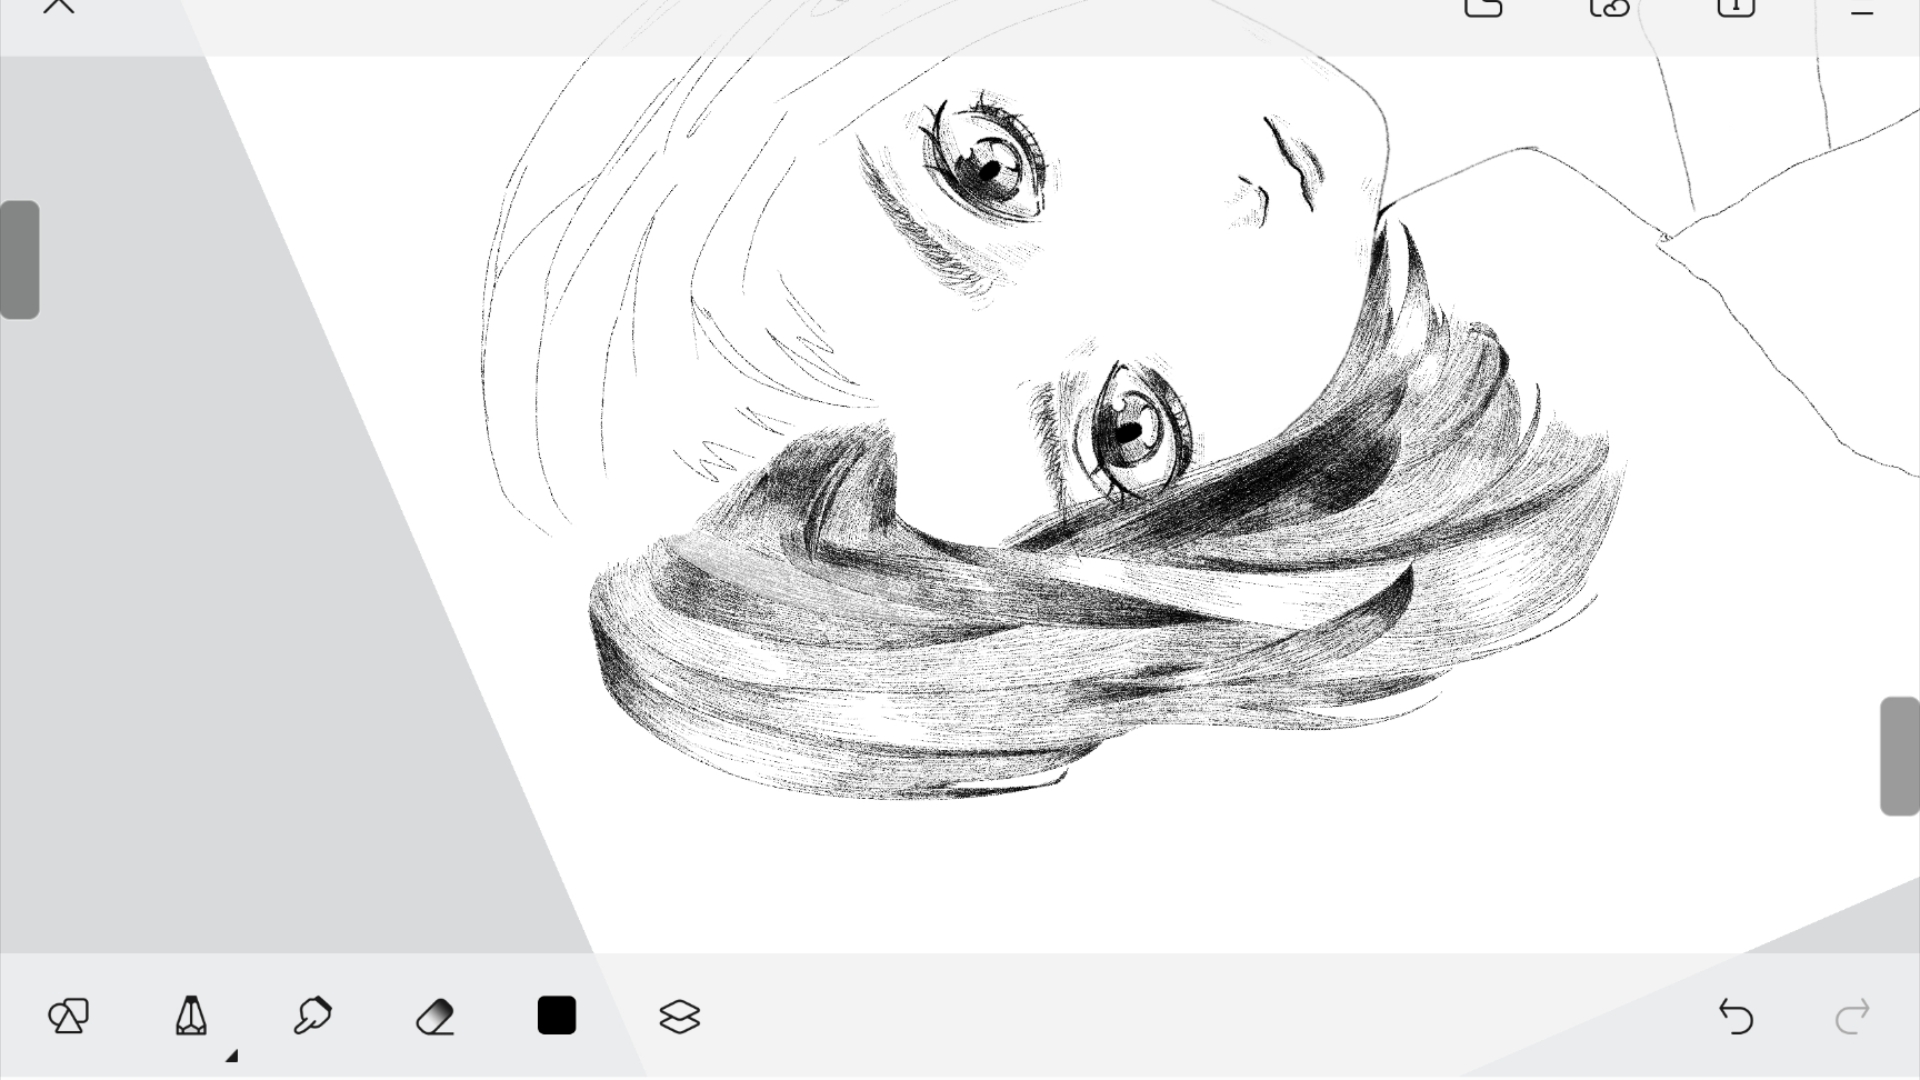
Task: Click the right edge slider handle
Action: click(1900, 756)
